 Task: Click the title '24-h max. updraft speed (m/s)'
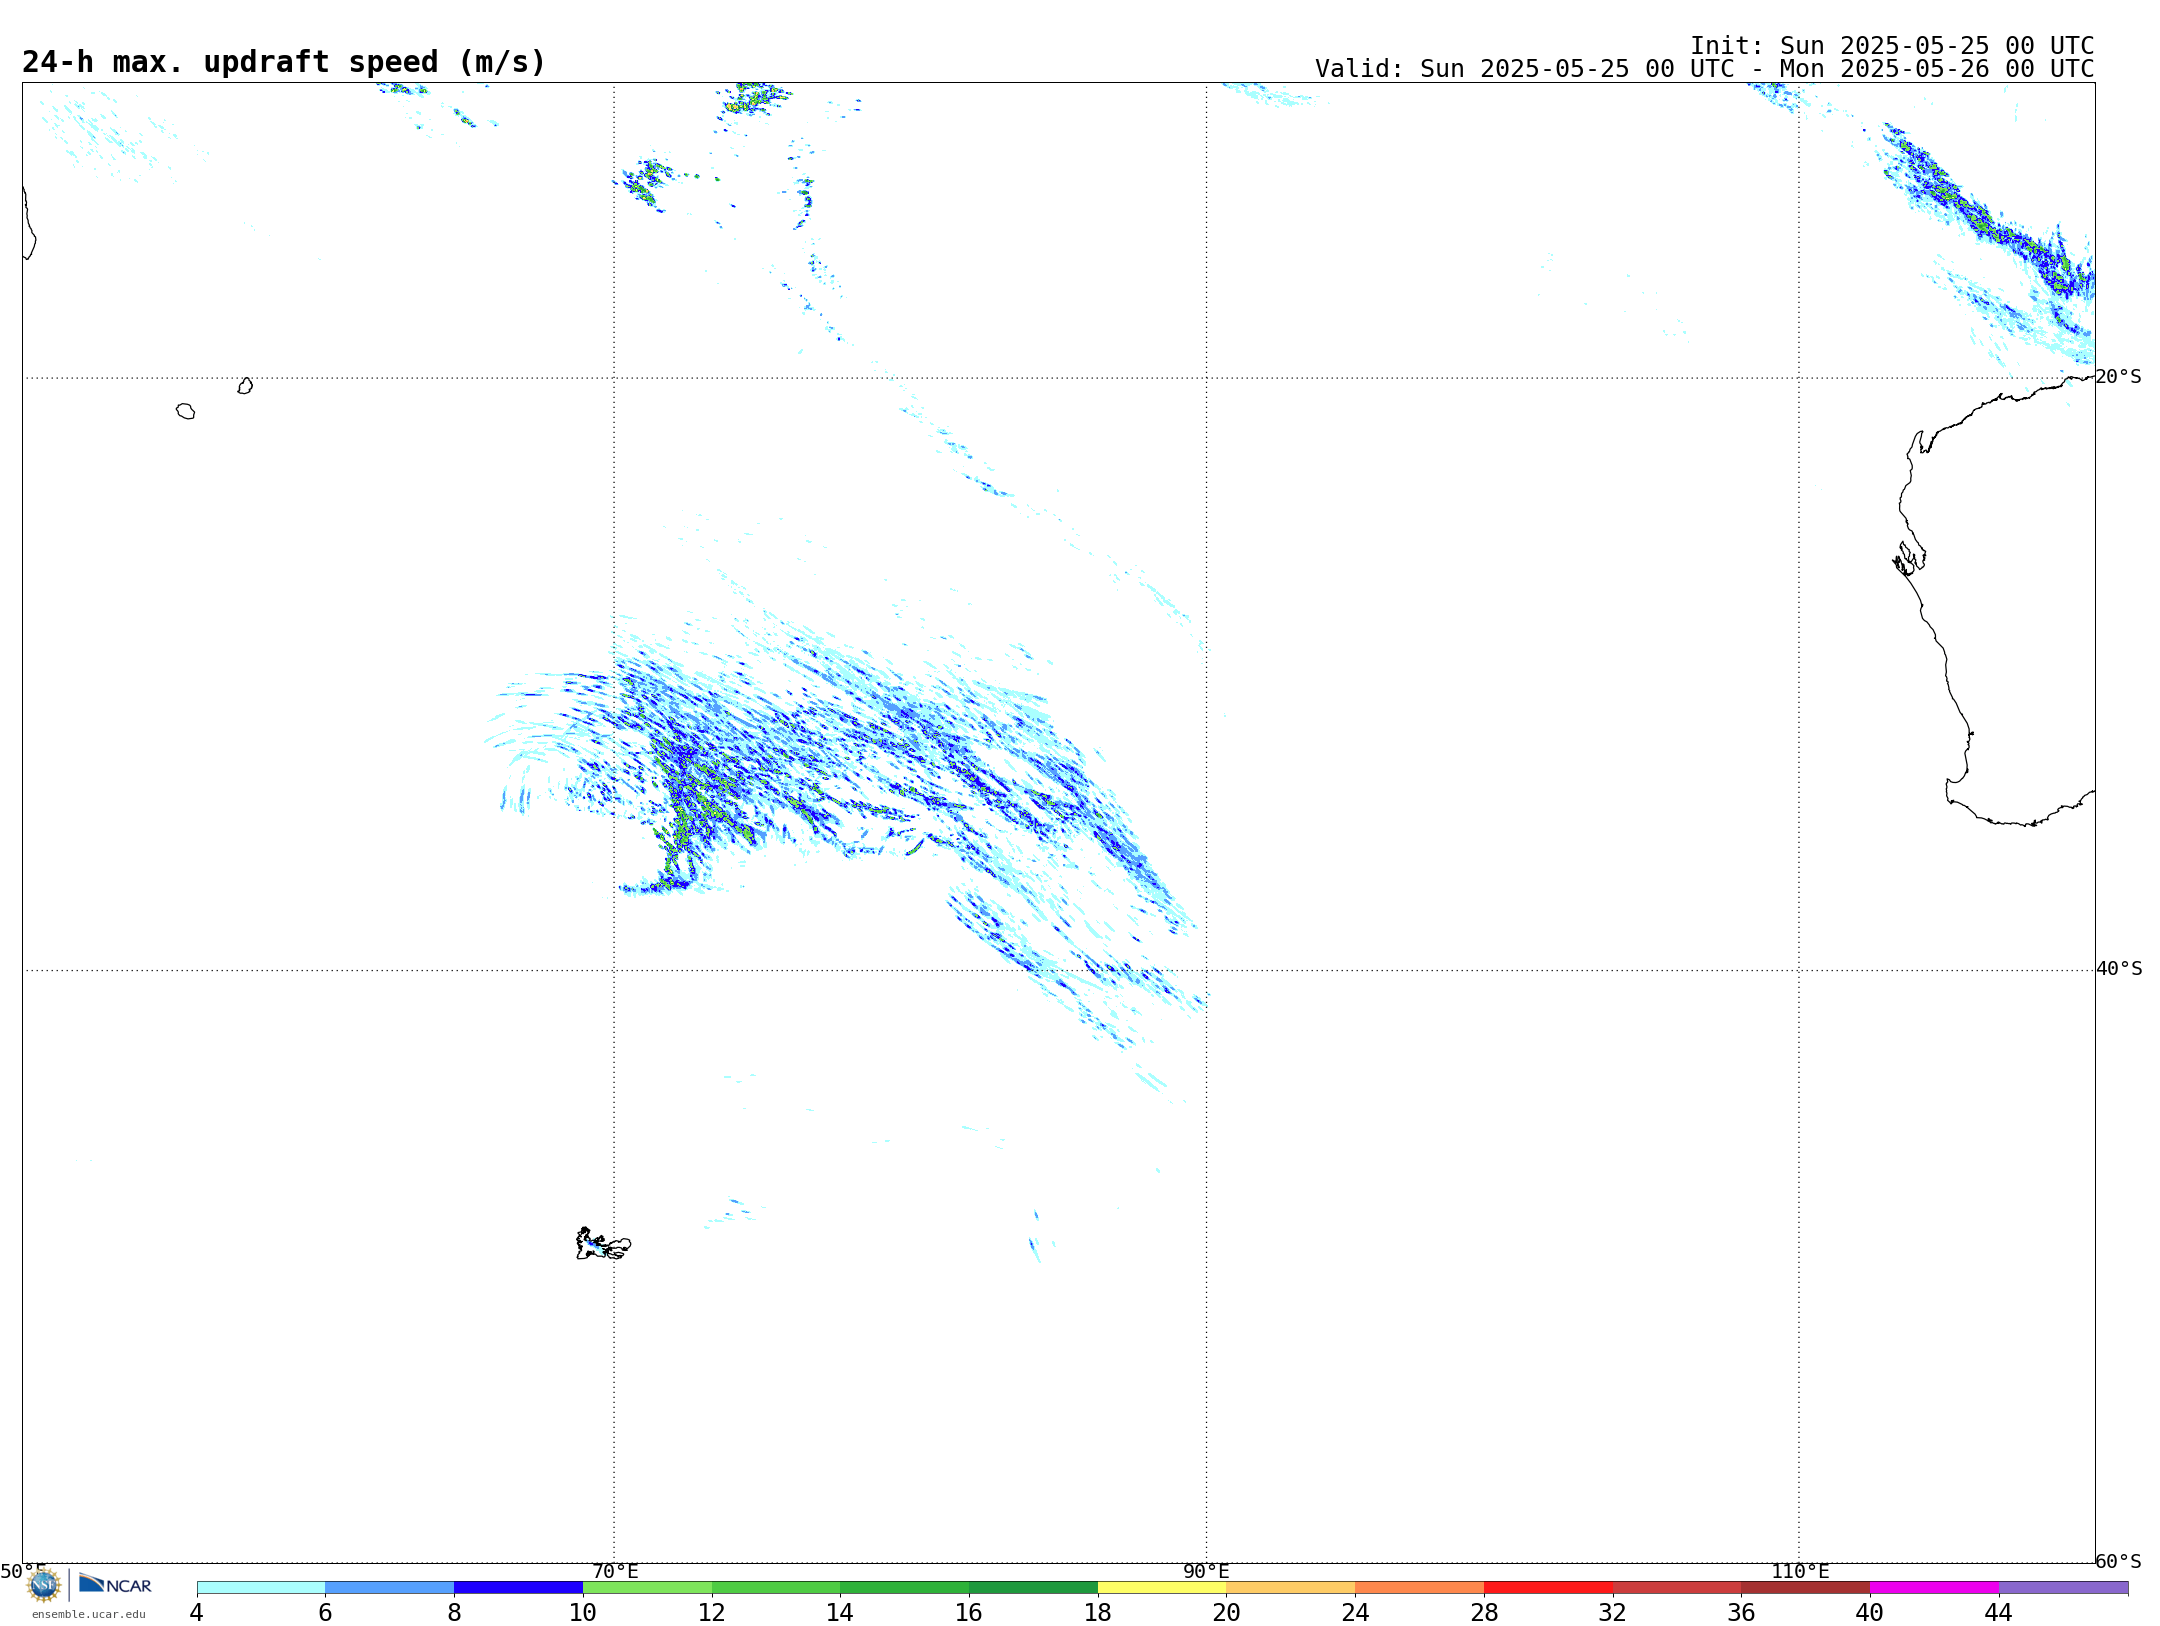coord(284,62)
